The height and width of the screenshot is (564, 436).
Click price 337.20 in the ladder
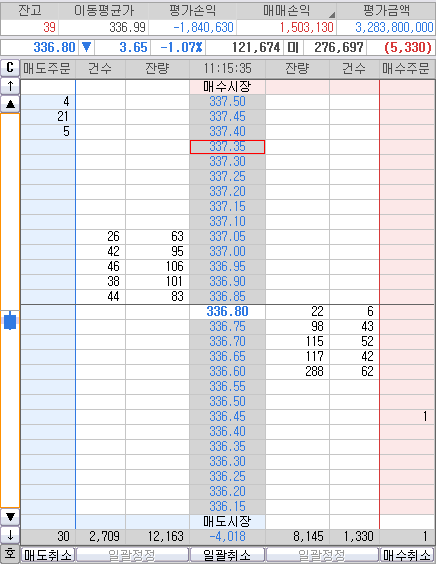227,192
